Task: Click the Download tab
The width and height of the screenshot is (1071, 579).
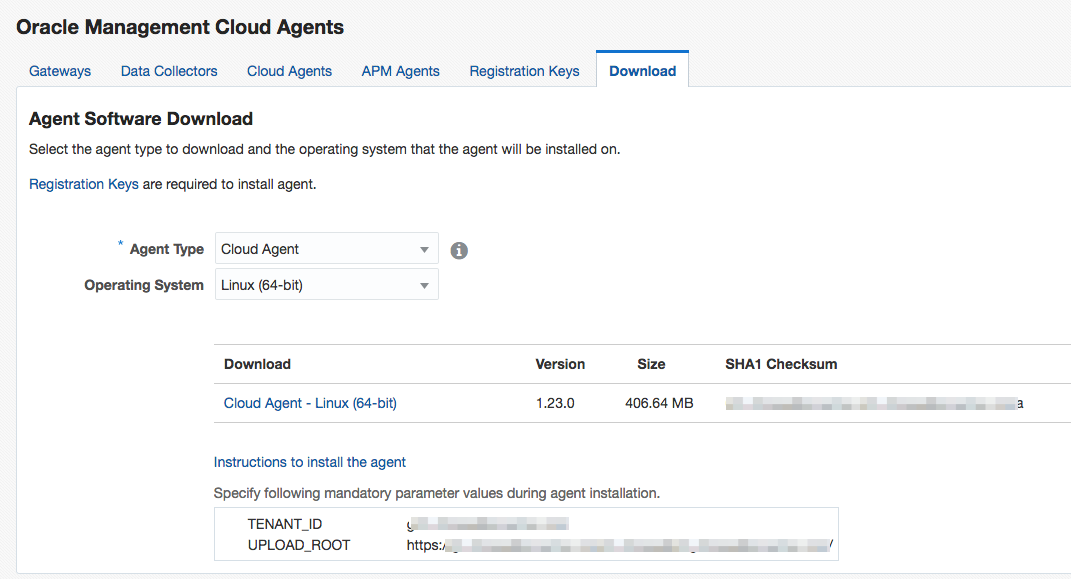Action: click(x=642, y=71)
